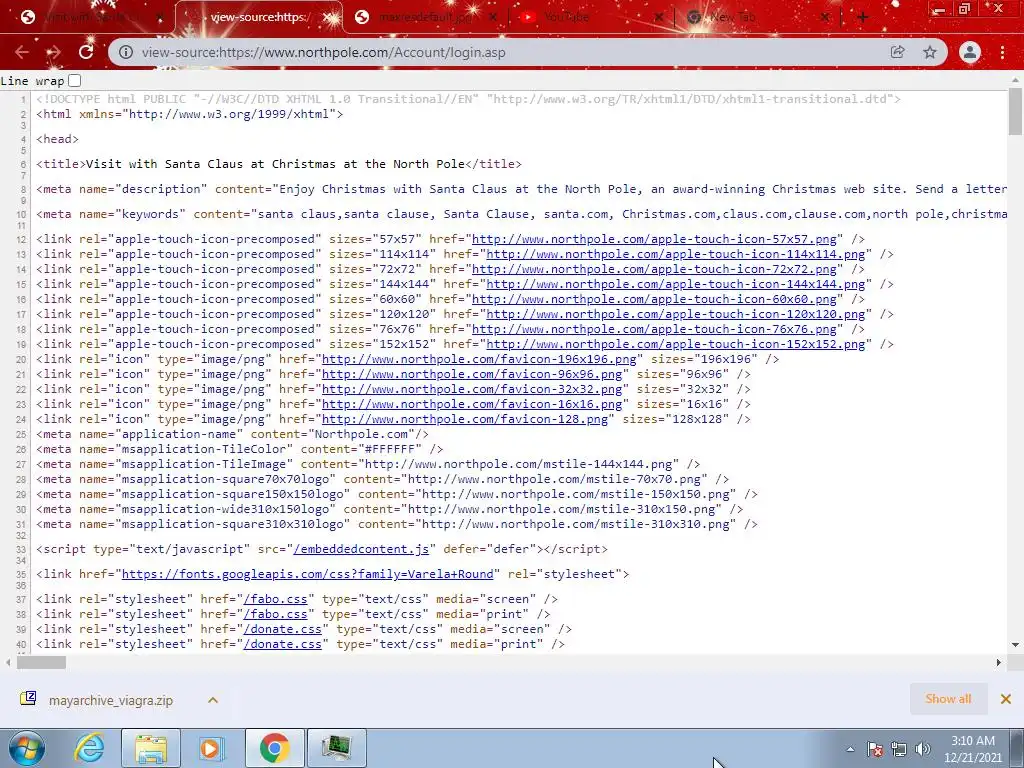1024x768 pixels.
Task: Go back to the previous page
Action: (22, 52)
